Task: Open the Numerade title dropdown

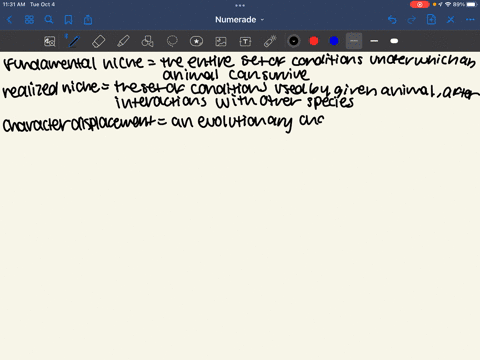Action: click(239, 20)
